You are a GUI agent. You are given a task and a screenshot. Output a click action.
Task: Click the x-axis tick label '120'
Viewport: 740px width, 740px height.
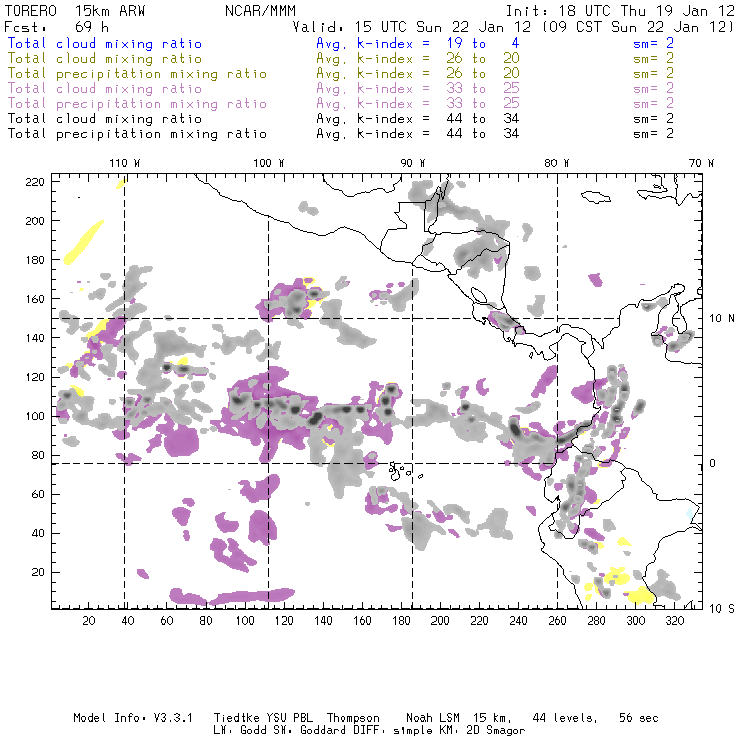point(284,621)
